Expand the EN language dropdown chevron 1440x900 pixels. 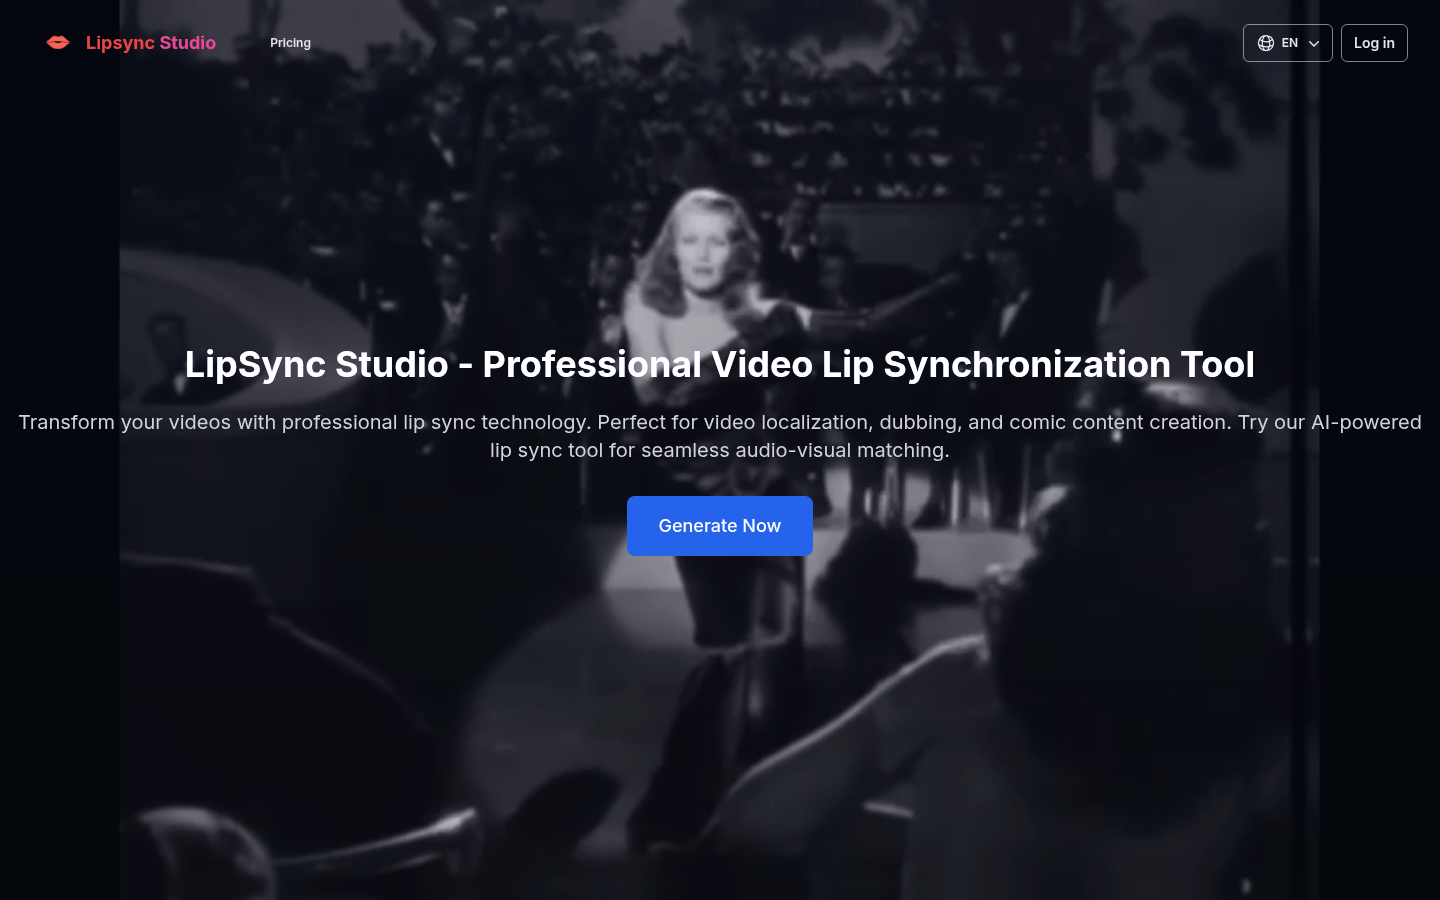(x=1314, y=43)
